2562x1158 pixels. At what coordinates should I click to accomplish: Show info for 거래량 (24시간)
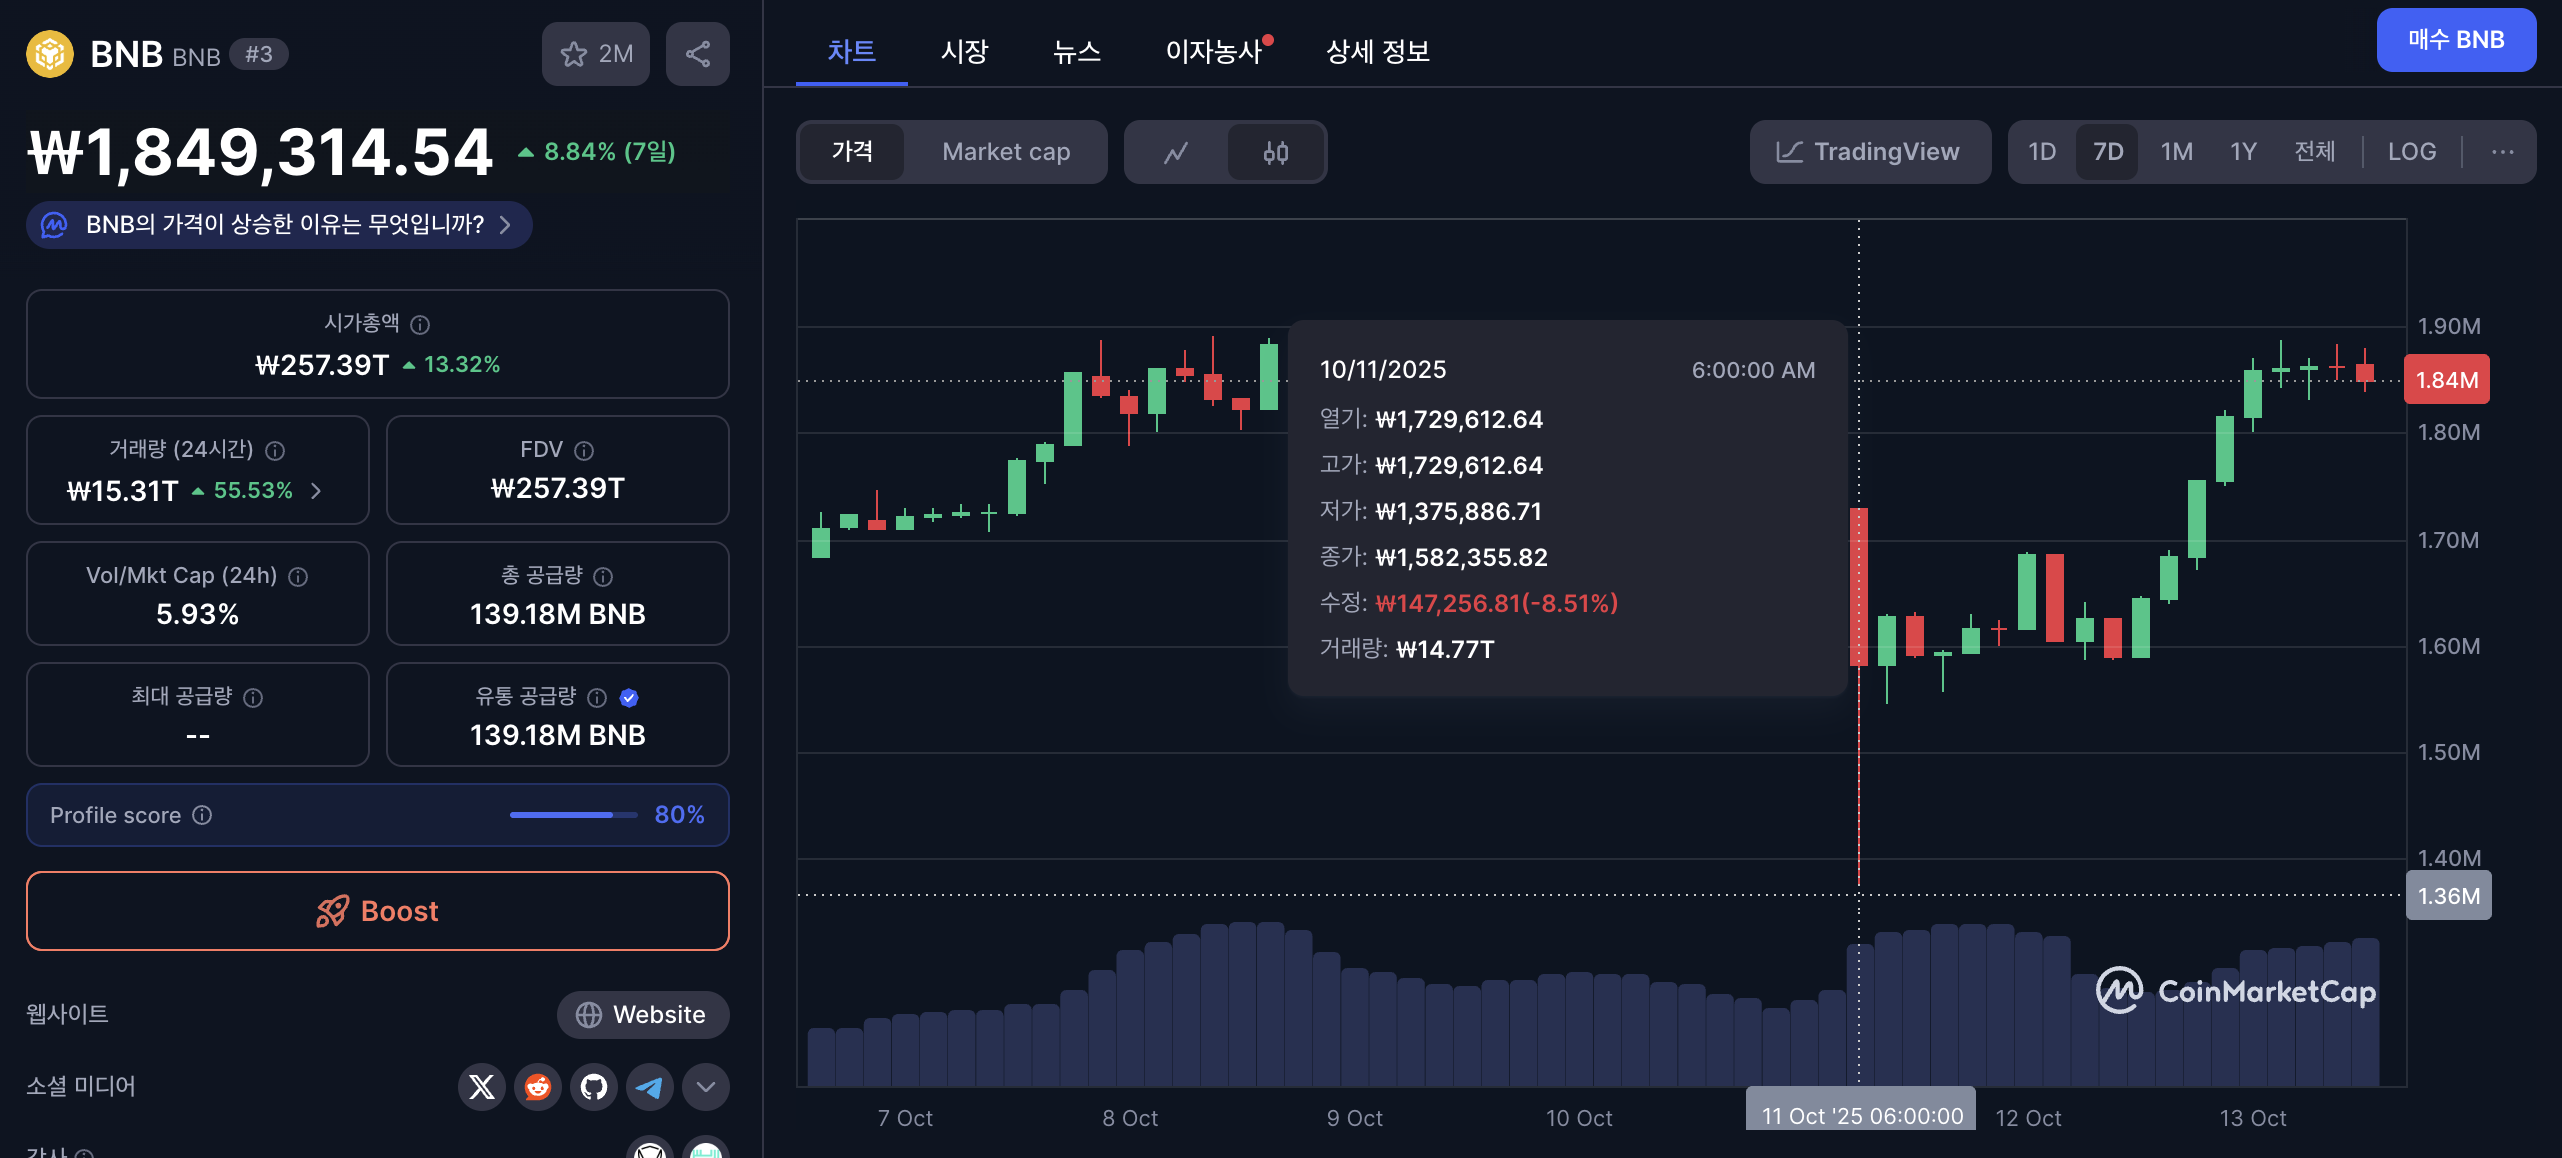pos(275,450)
